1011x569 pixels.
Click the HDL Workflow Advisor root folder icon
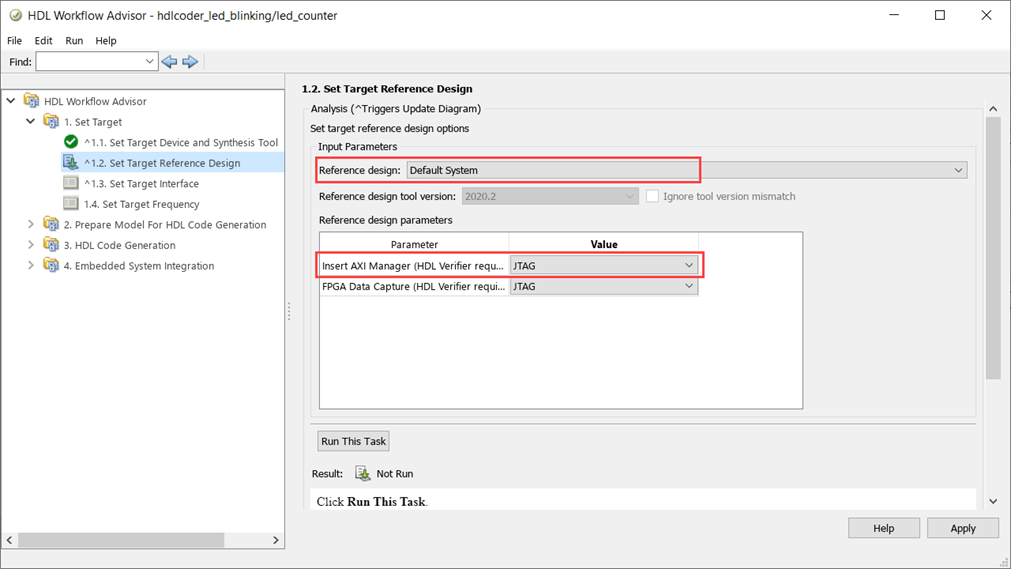[x=31, y=101]
